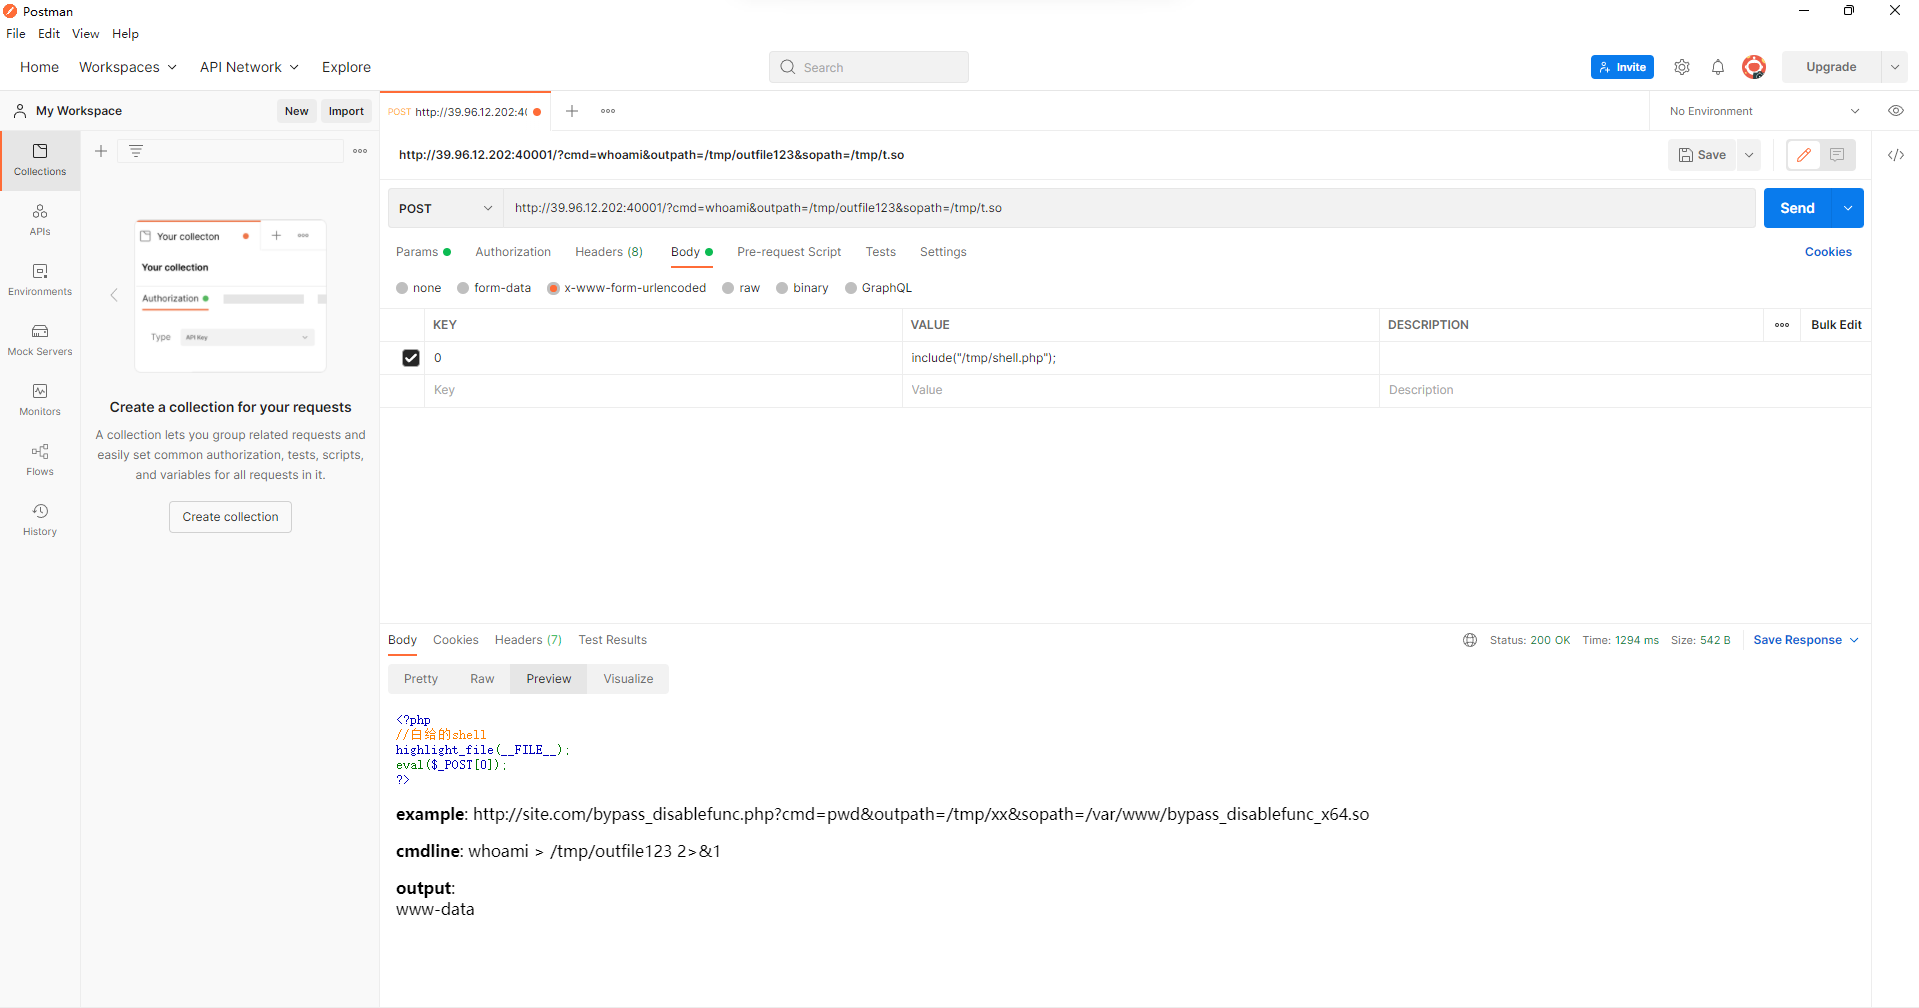
Task: Open the Environments sidebar panel
Action: (x=40, y=280)
